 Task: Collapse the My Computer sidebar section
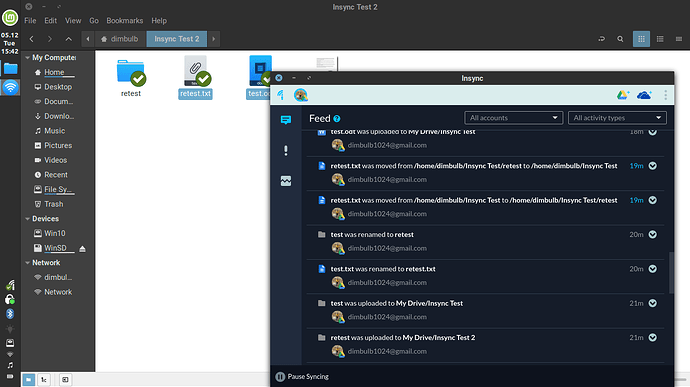(x=28, y=58)
